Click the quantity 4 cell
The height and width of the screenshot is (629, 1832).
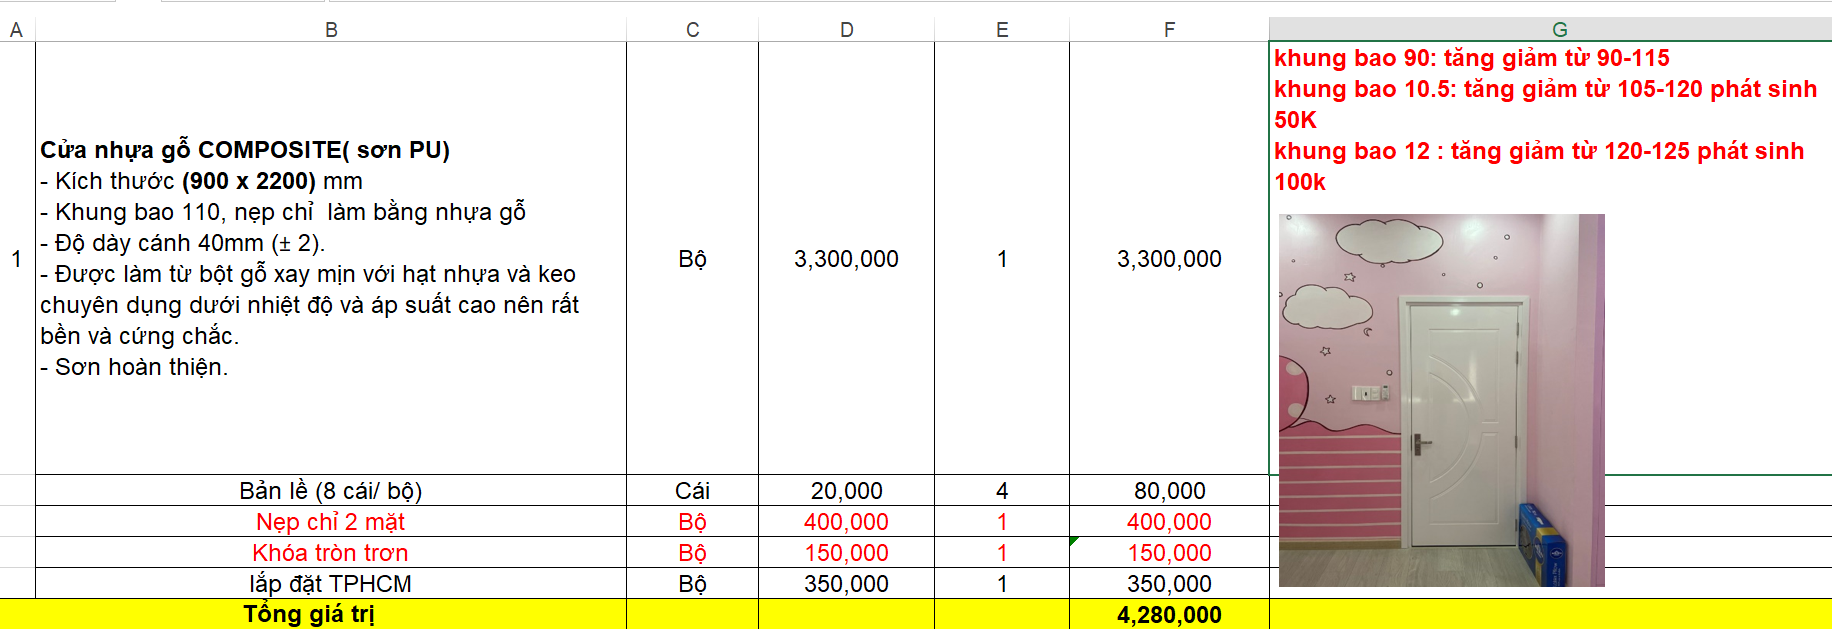(1001, 491)
